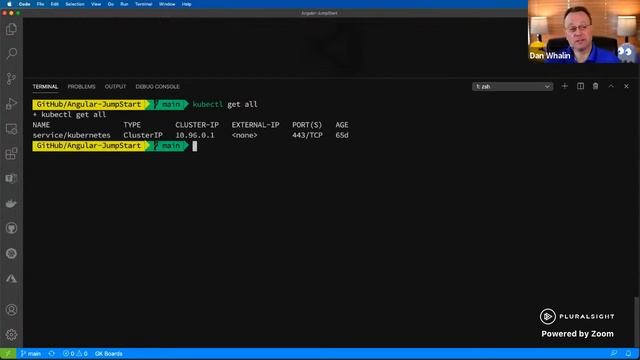
Task: Click the terminal vertical scrollbar
Action: (637, 322)
